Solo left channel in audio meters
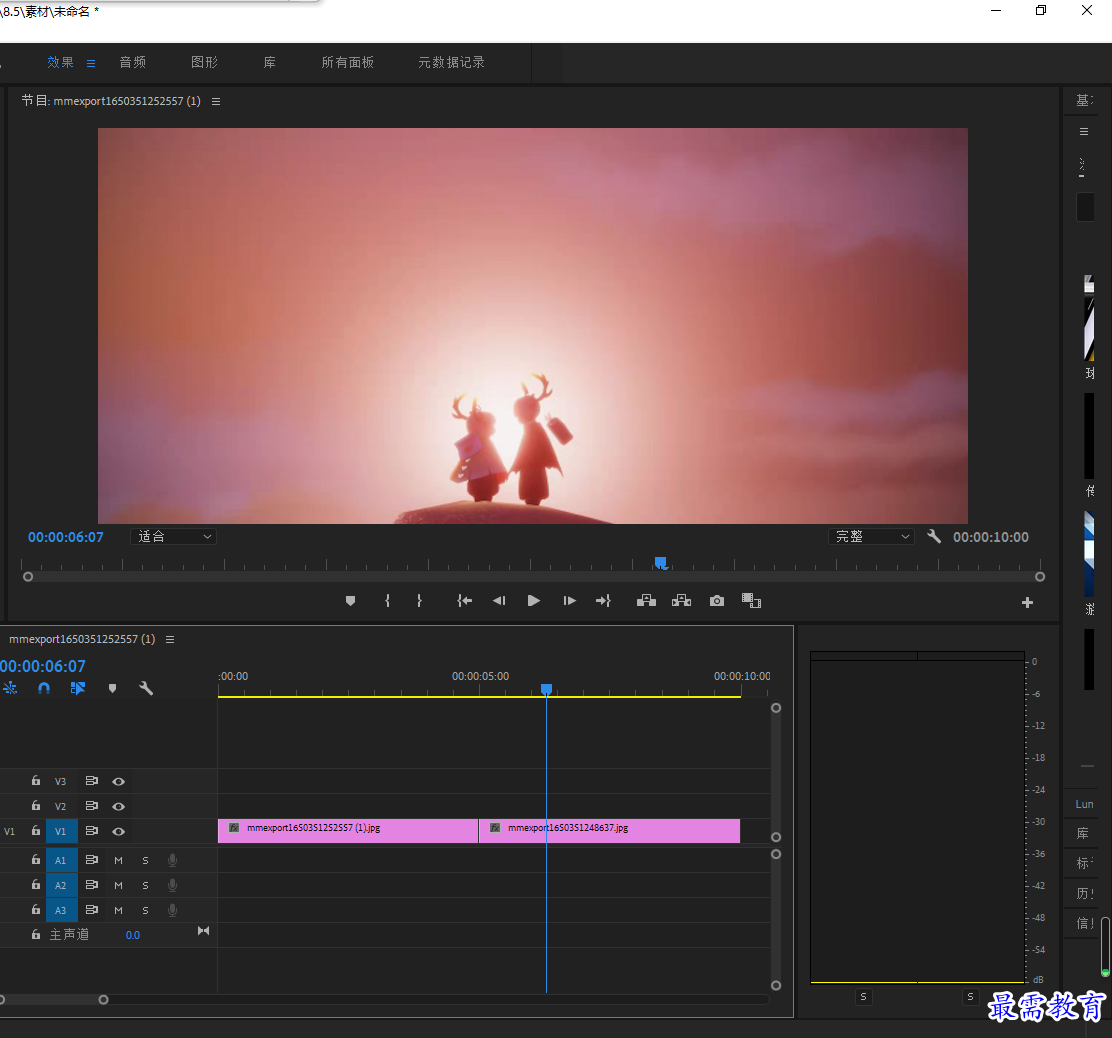Image resolution: width=1112 pixels, height=1038 pixels. click(x=863, y=997)
